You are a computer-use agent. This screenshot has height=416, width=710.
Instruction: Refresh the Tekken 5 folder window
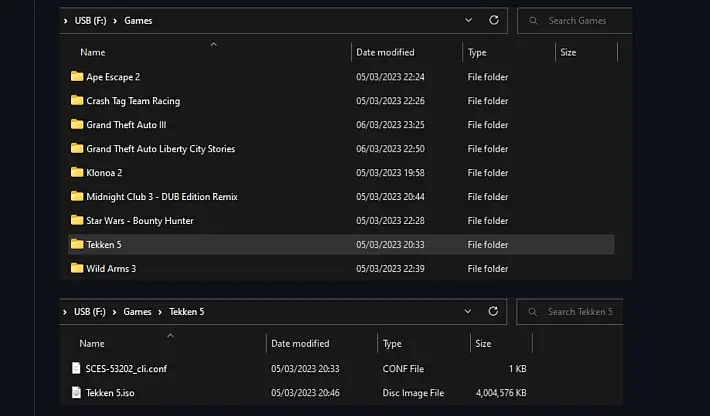click(x=493, y=311)
